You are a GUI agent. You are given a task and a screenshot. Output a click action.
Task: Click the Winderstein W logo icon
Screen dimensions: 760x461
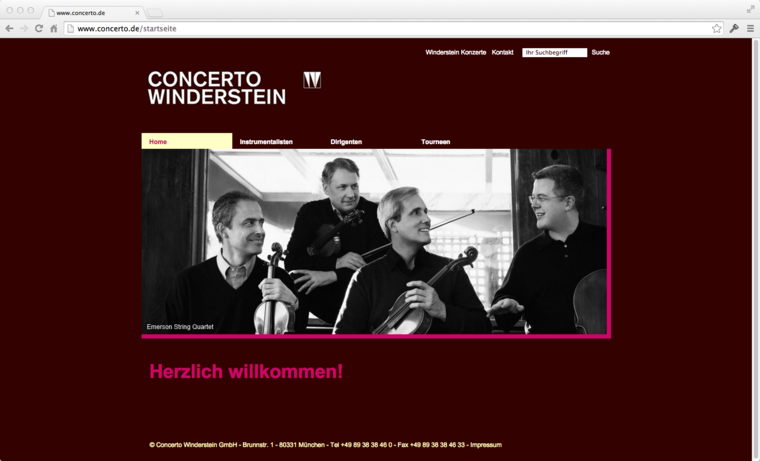pos(312,80)
